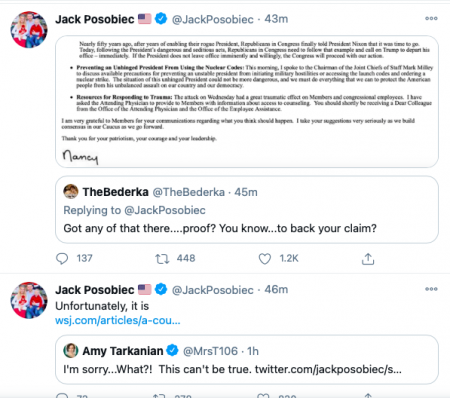
Task: Open the wsj.com/articles link
Action: tap(118, 320)
